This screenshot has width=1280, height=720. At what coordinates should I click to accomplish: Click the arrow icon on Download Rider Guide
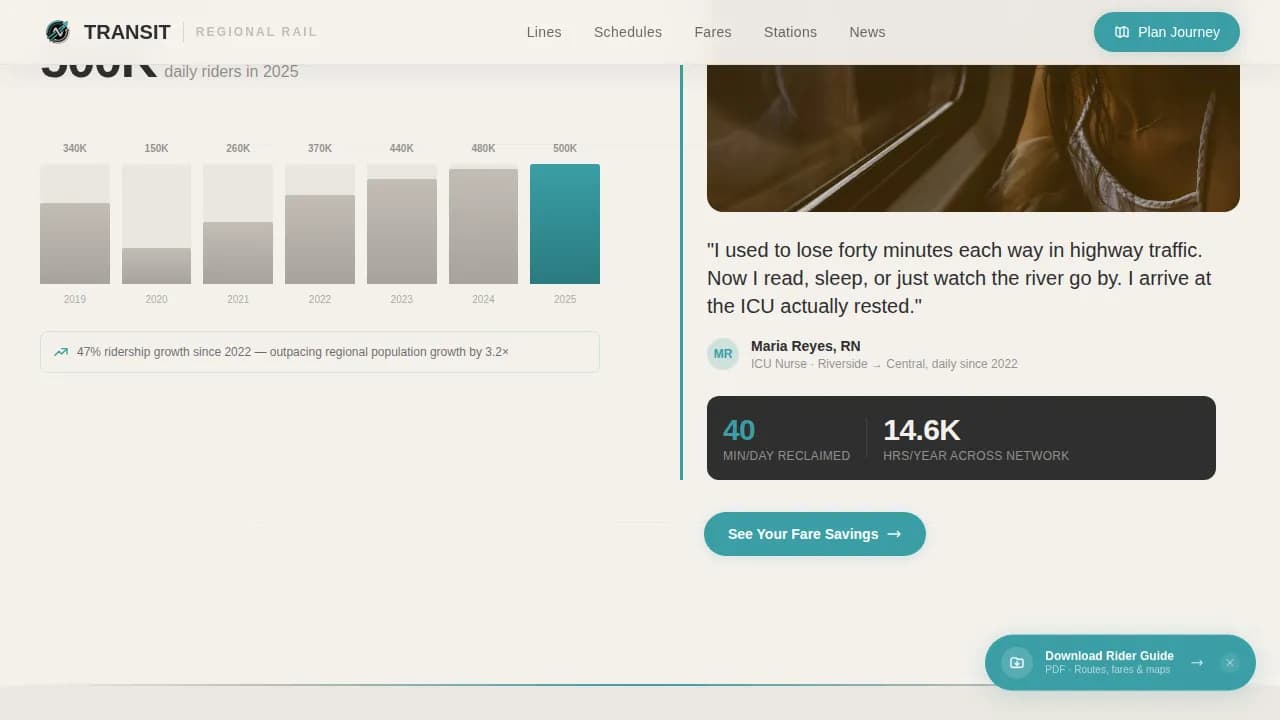click(1197, 662)
